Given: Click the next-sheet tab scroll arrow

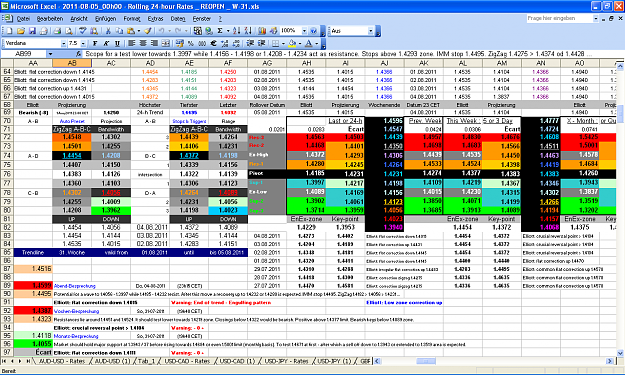Looking at the screenshot, I should click(x=20, y=361).
